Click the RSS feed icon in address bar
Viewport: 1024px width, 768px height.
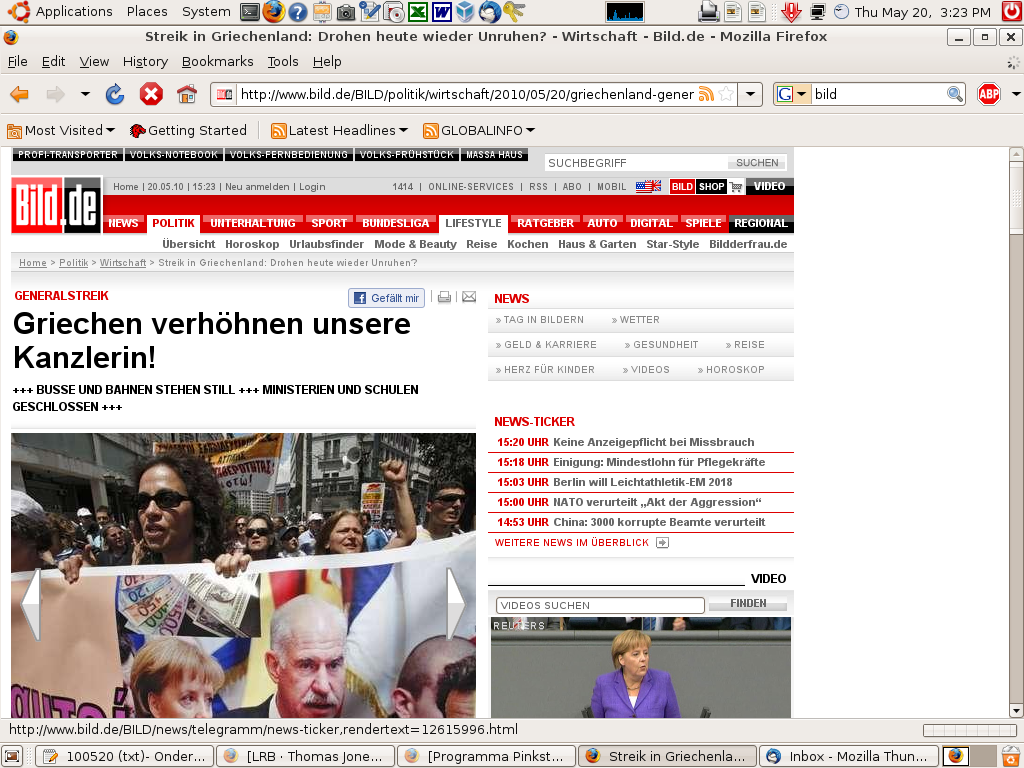coord(706,95)
